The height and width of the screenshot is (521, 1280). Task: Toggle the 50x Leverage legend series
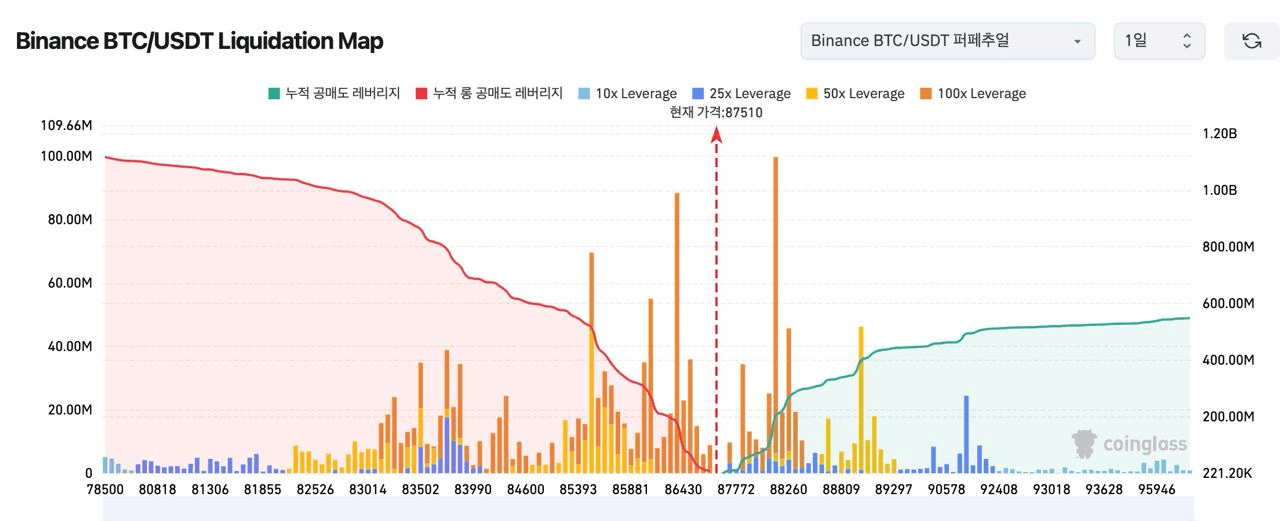(855, 94)
